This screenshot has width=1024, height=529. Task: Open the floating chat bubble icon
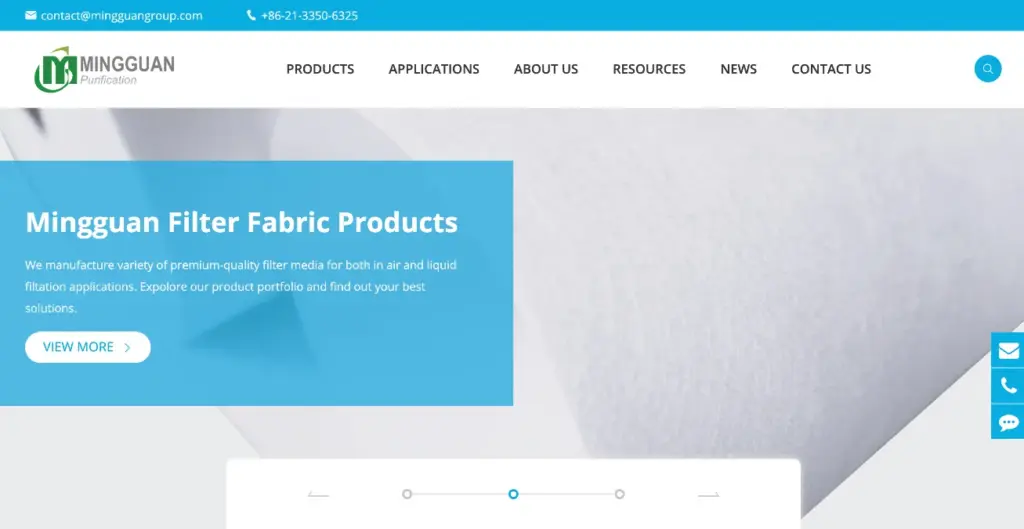(x=1008, y=422)
